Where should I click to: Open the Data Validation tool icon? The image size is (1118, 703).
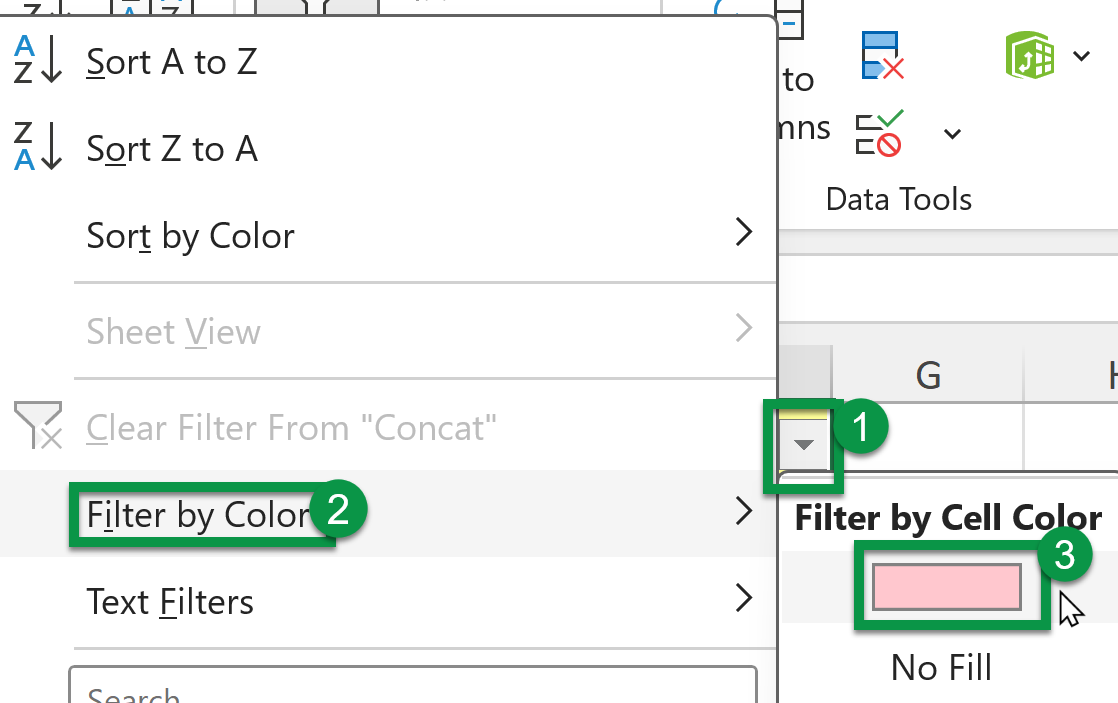878,133
